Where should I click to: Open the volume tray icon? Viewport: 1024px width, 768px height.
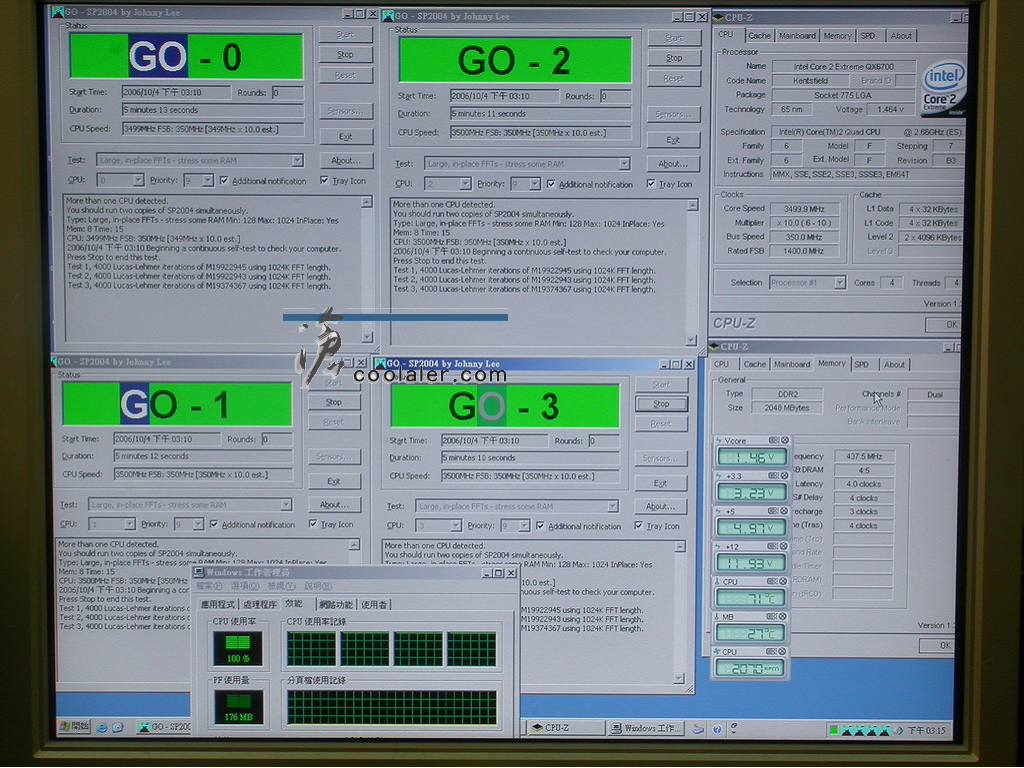(899, 730)
